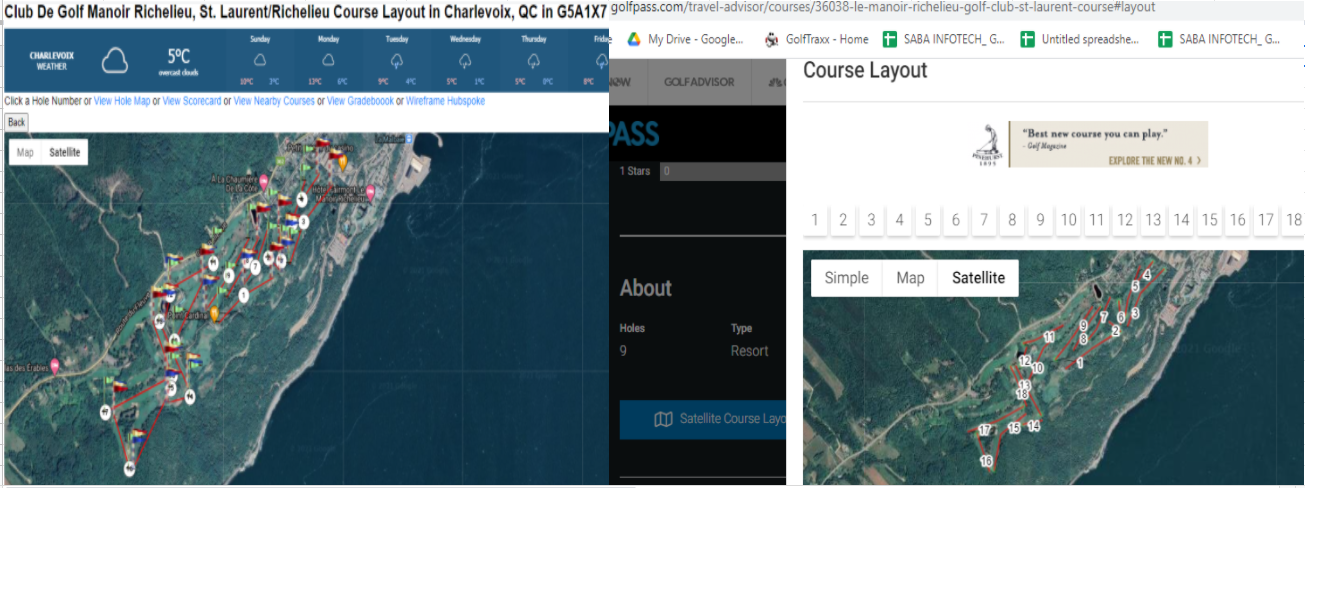Switch left map to Satellite view
This screenshot has width=1338, height=594.
tap(65, 152)
